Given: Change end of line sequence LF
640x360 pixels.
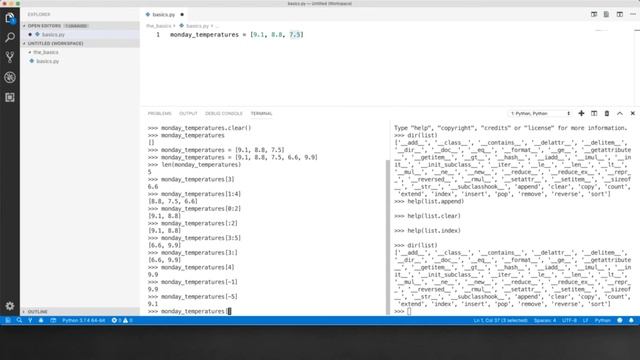Looking at the screenshot, I should click(x=585, y=320).
